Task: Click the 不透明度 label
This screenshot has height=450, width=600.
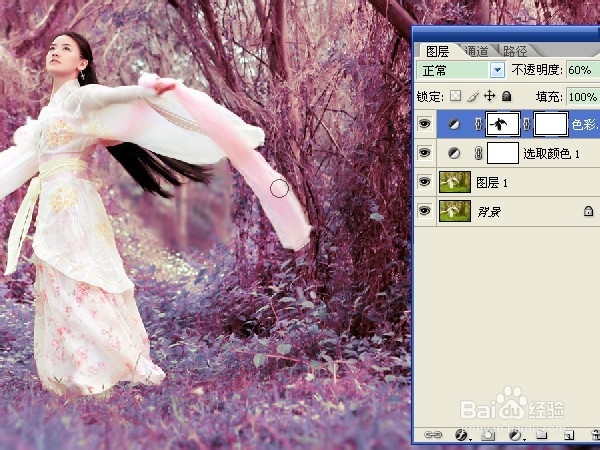Action: pos(537,70)
